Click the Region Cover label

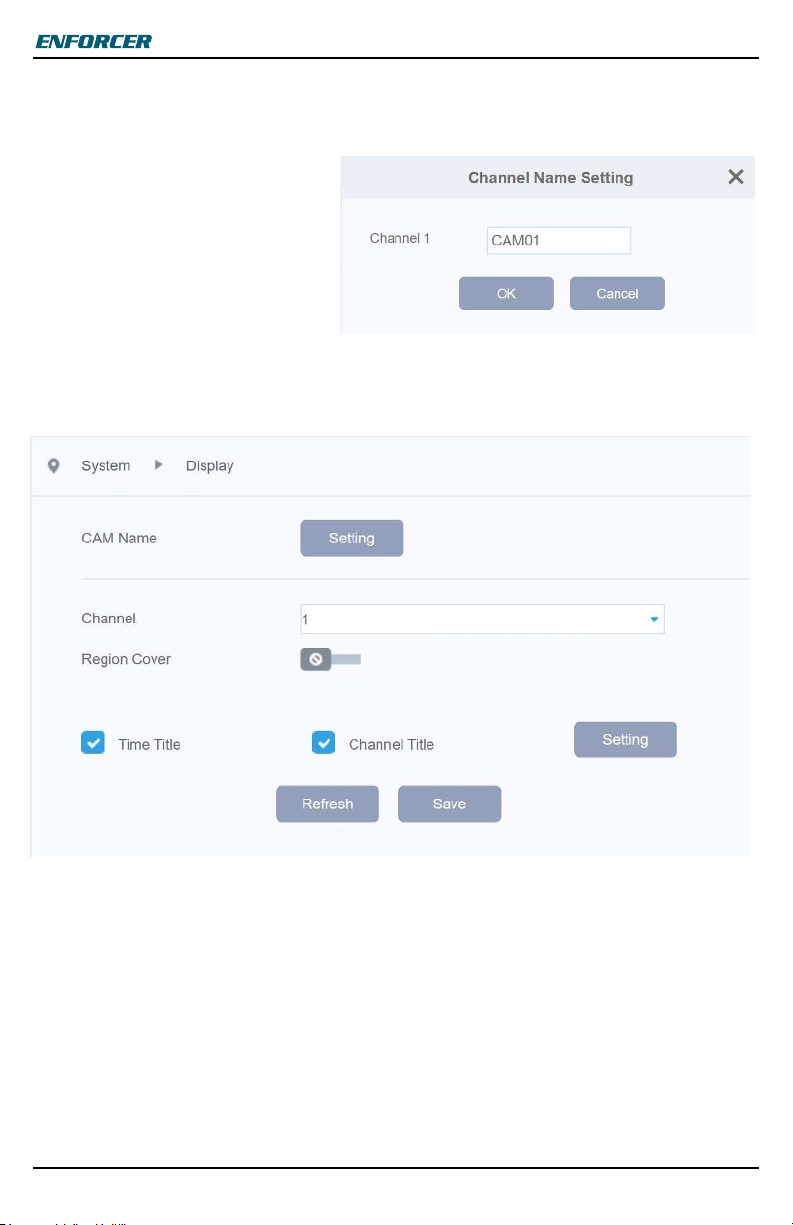(126, 660)
